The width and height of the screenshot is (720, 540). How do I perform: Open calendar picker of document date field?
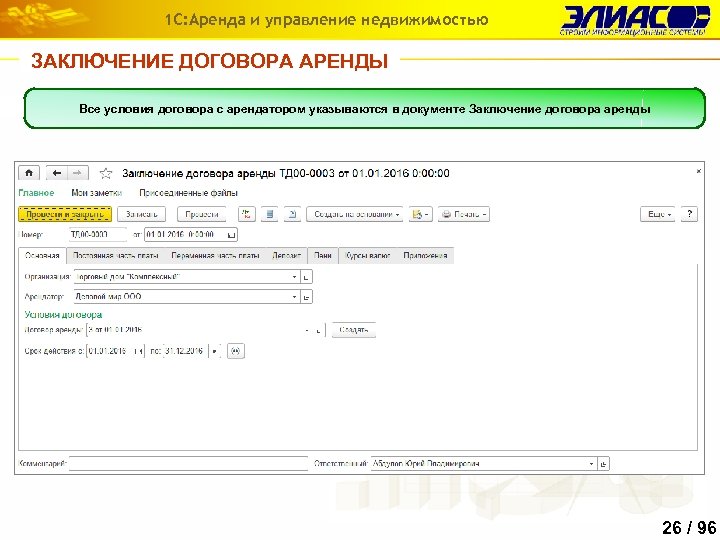[x=232, y=235]
